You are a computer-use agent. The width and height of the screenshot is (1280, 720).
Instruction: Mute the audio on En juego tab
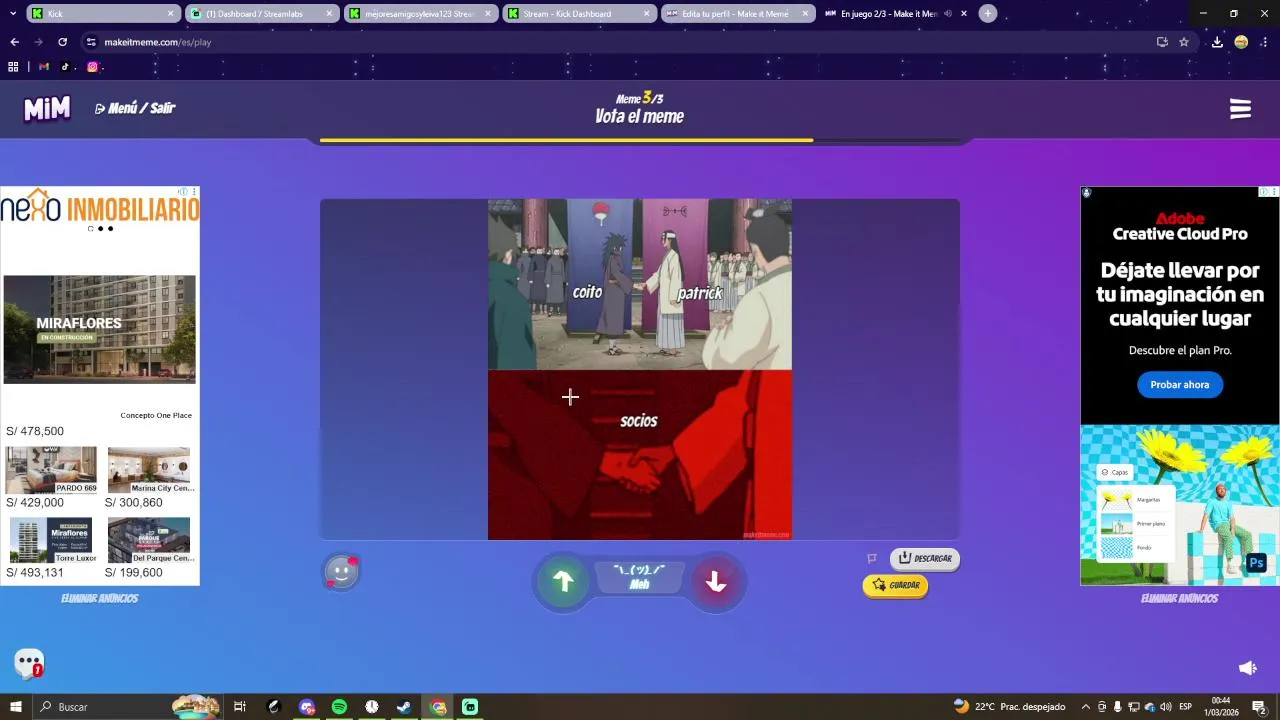click(947, 14)
